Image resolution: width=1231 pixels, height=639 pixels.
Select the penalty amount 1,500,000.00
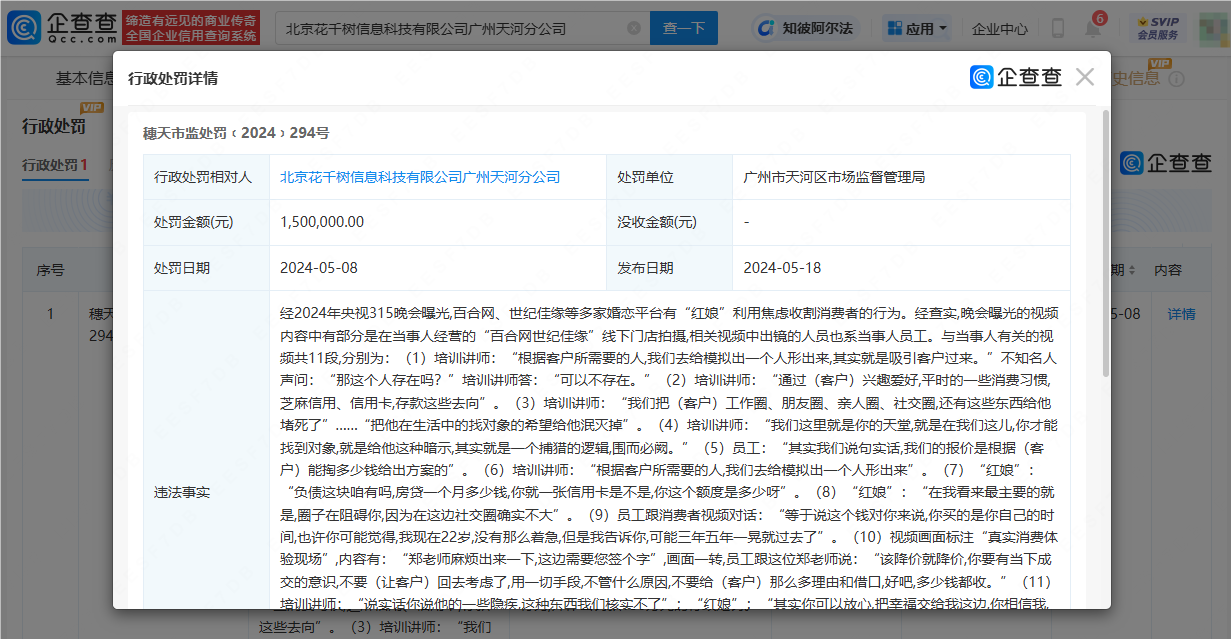pos(322,222)
